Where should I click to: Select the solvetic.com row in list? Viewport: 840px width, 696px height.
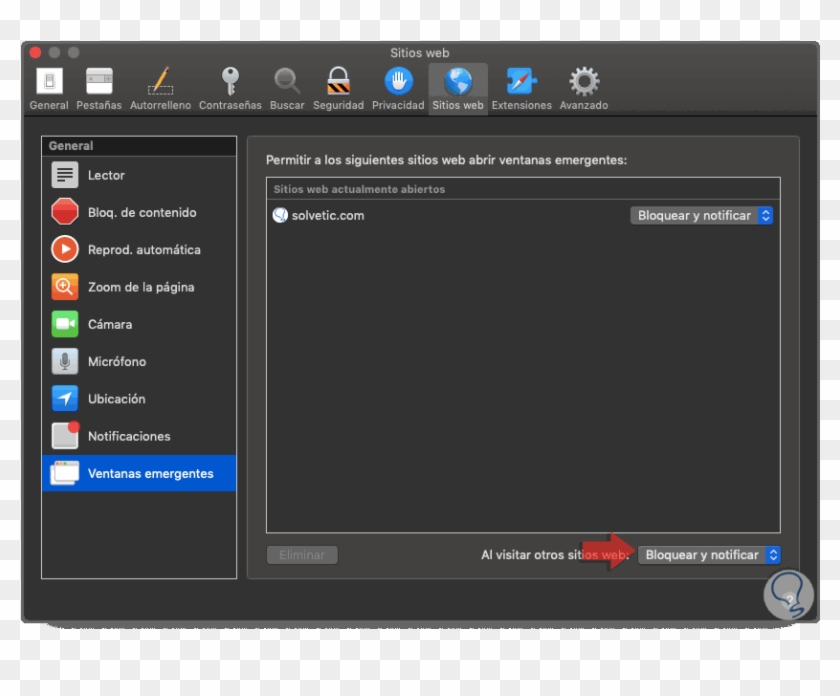tap(450, 215)
